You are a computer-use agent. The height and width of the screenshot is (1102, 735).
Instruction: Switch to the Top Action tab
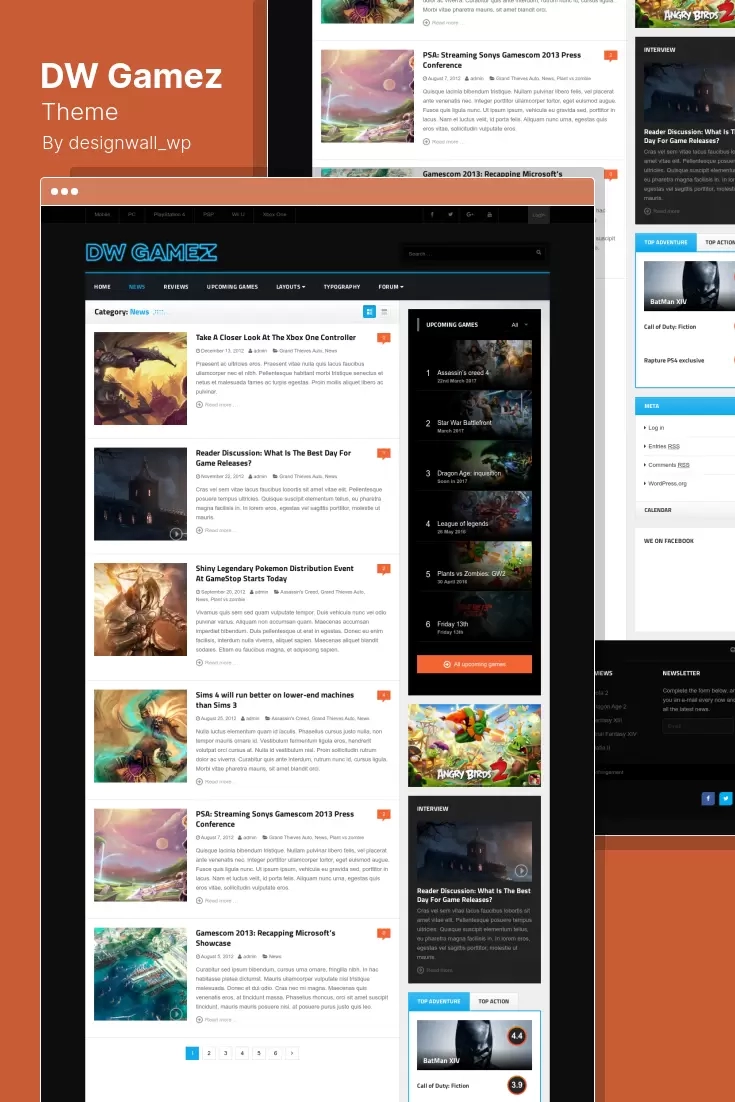pos(493,1001)
